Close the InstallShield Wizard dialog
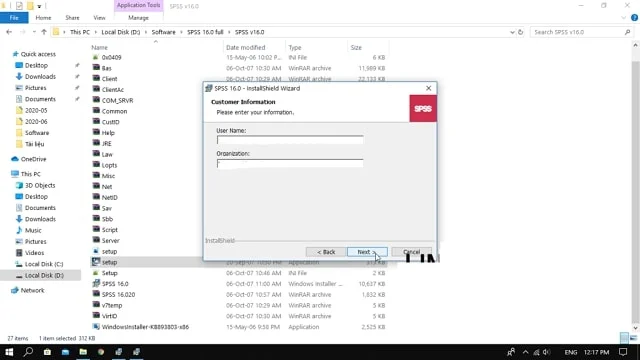The height and width of the screenshot is (360, 640). [x=428, y=88]
